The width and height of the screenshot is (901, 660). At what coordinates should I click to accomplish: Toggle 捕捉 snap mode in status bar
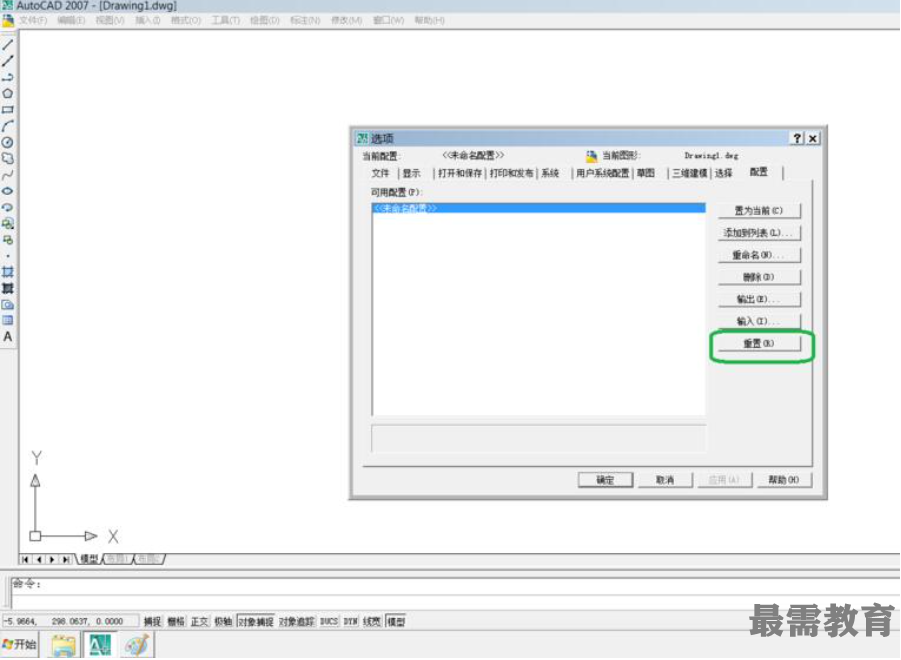tap(152, 622)
